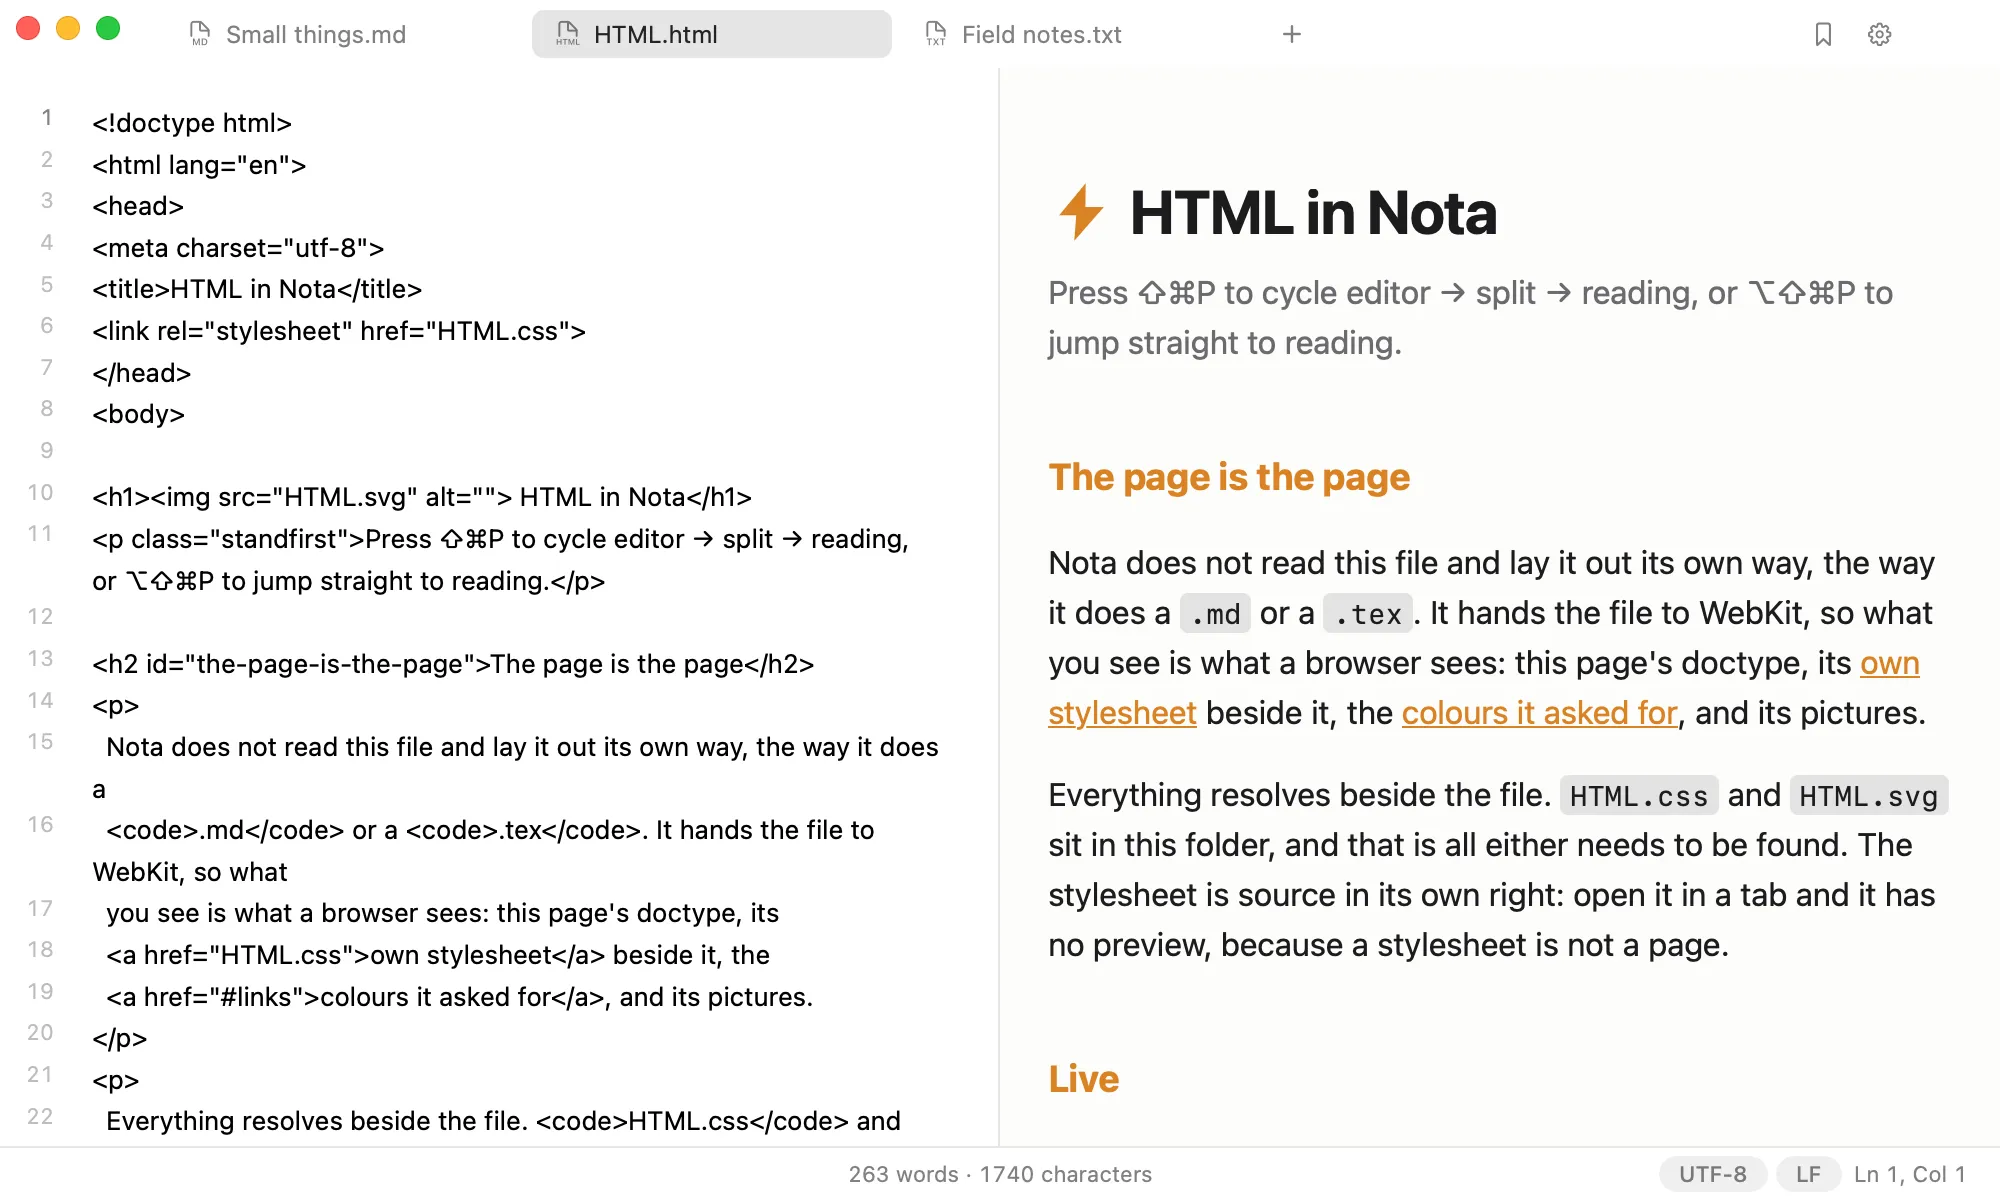Click the <meta charset="utf-8"> line
This screenshot has height=1200, width=2000.
pyautogui.click(x=238, y=248)
